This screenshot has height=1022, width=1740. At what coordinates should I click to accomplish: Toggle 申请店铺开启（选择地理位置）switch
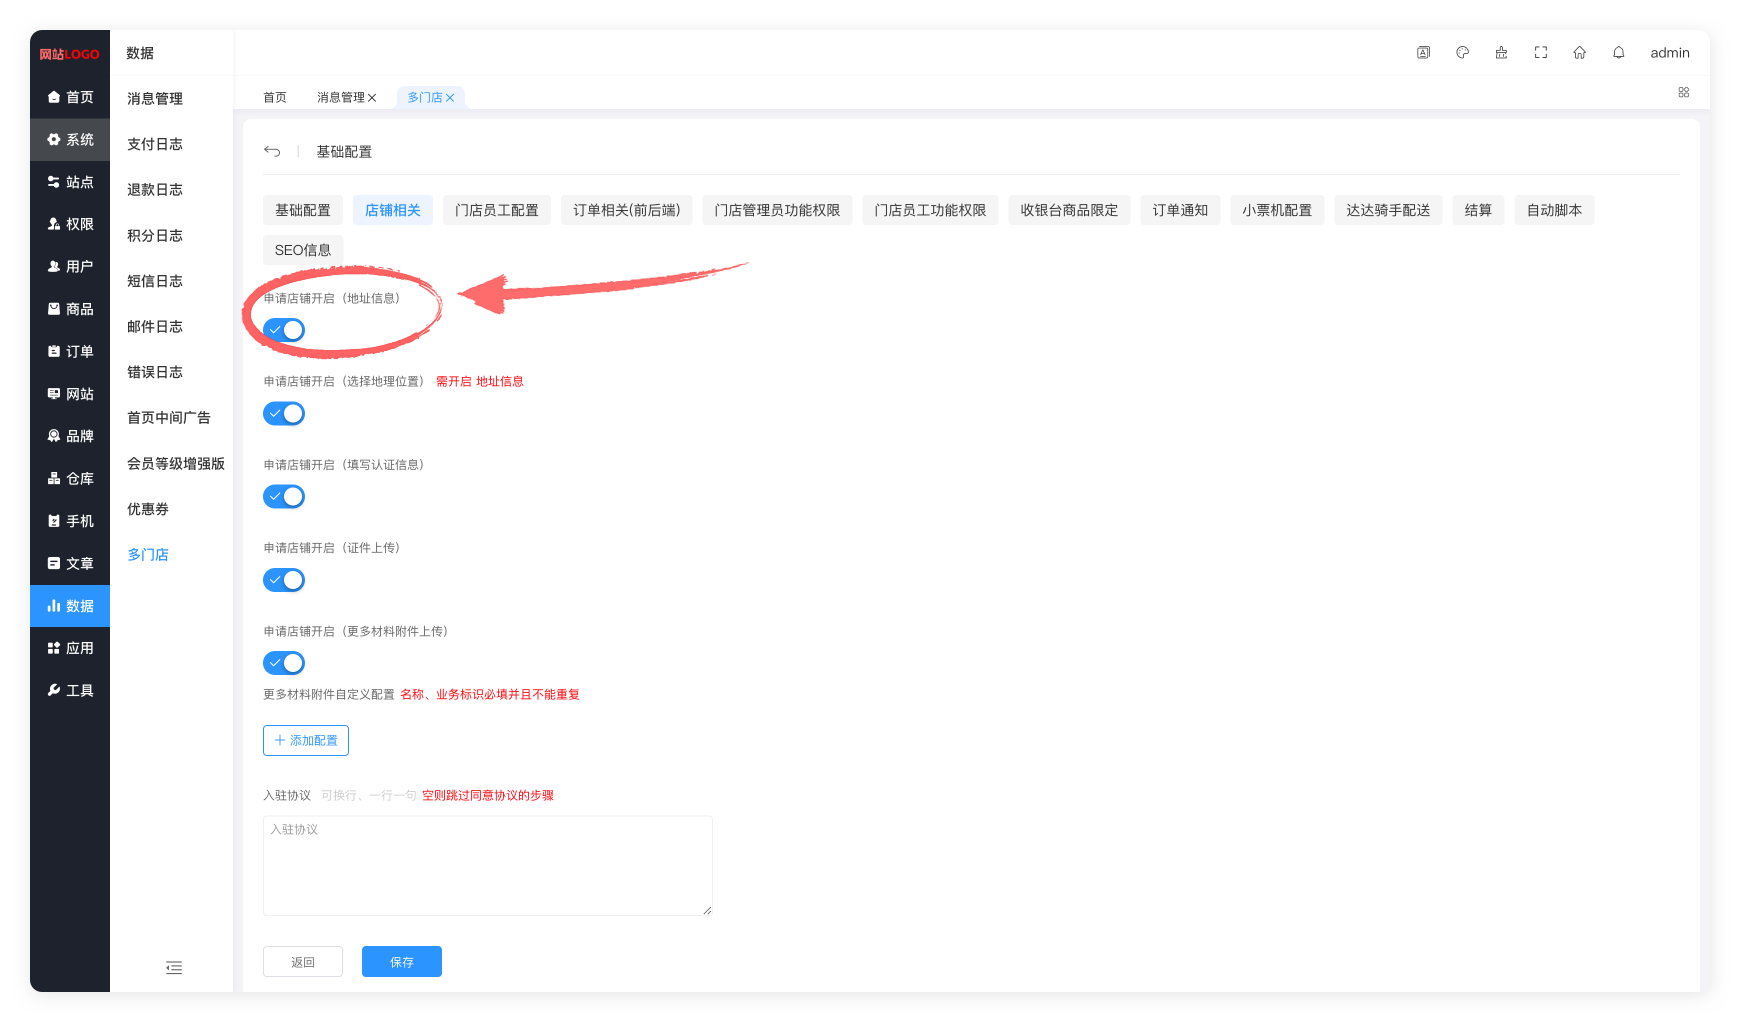284,413
